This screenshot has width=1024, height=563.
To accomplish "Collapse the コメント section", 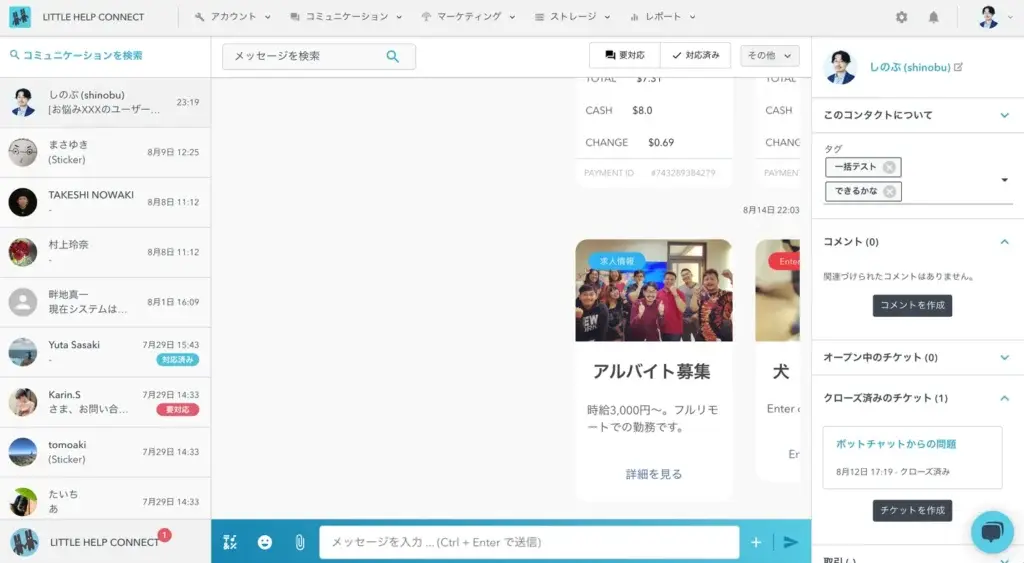I will pyautogui.click(x=1004, y=242).
